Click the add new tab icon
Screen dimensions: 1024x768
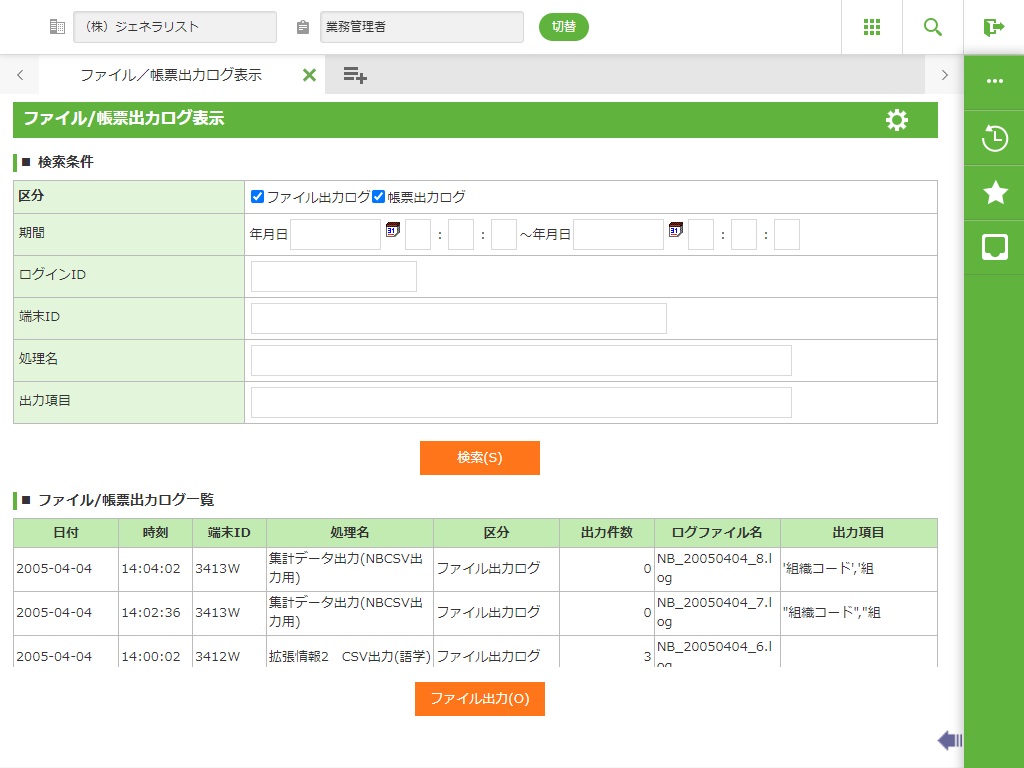tap(355, 75)
